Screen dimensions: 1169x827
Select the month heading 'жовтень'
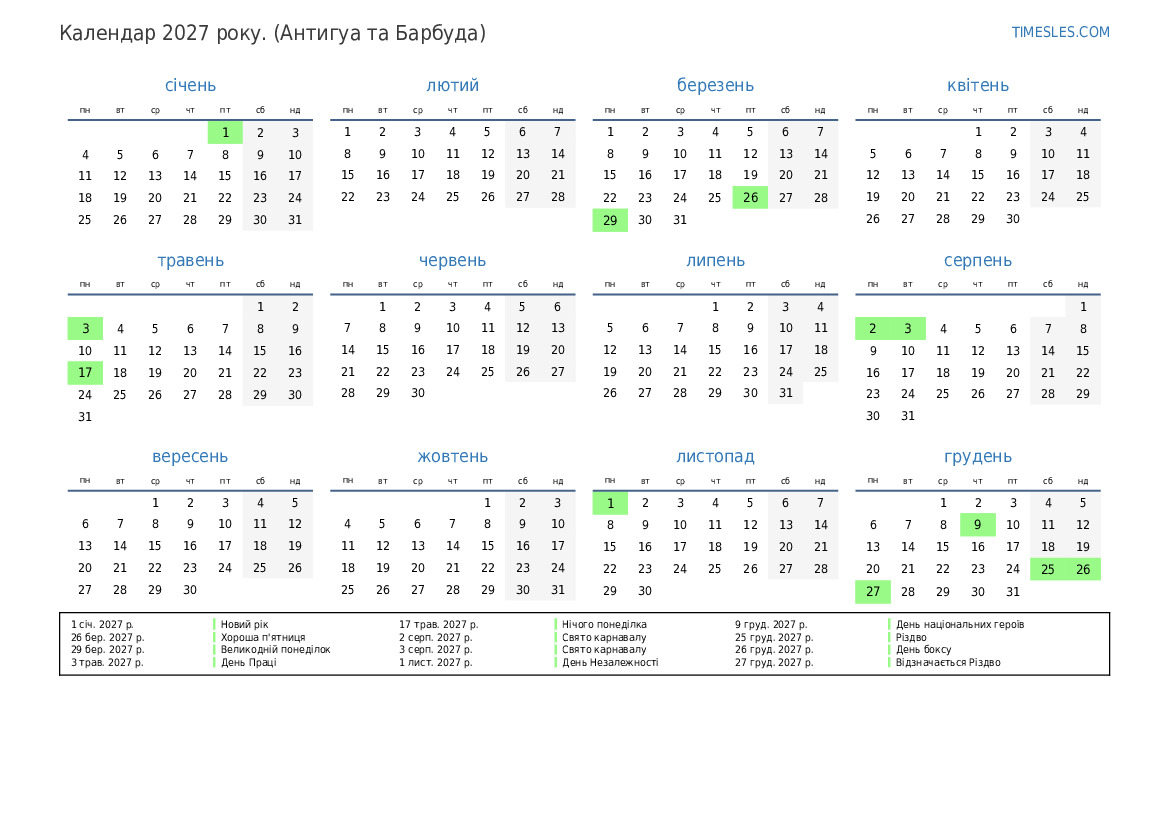pyautogui.click(x=453, y=456)
